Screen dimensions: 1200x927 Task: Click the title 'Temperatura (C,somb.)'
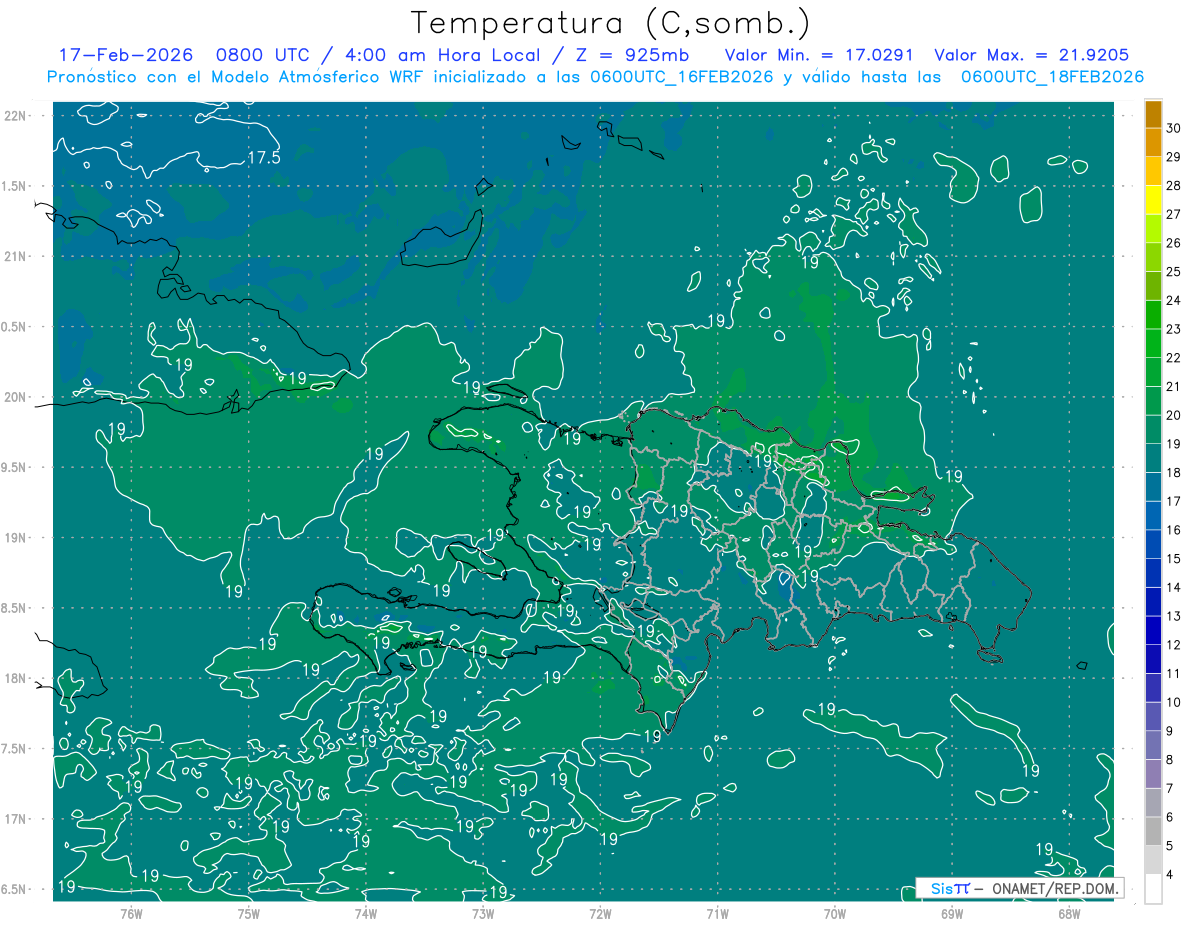[611, 23]
